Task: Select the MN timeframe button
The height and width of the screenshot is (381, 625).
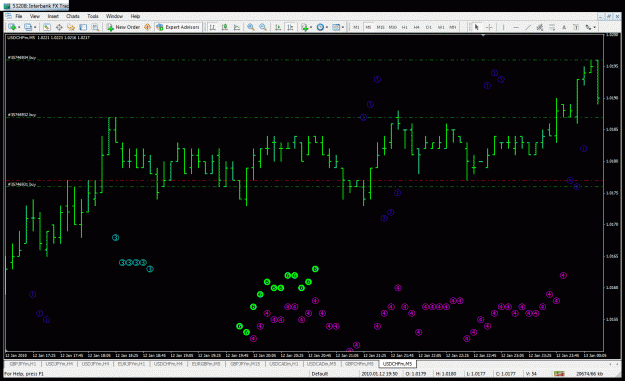Action: point(453,27)
